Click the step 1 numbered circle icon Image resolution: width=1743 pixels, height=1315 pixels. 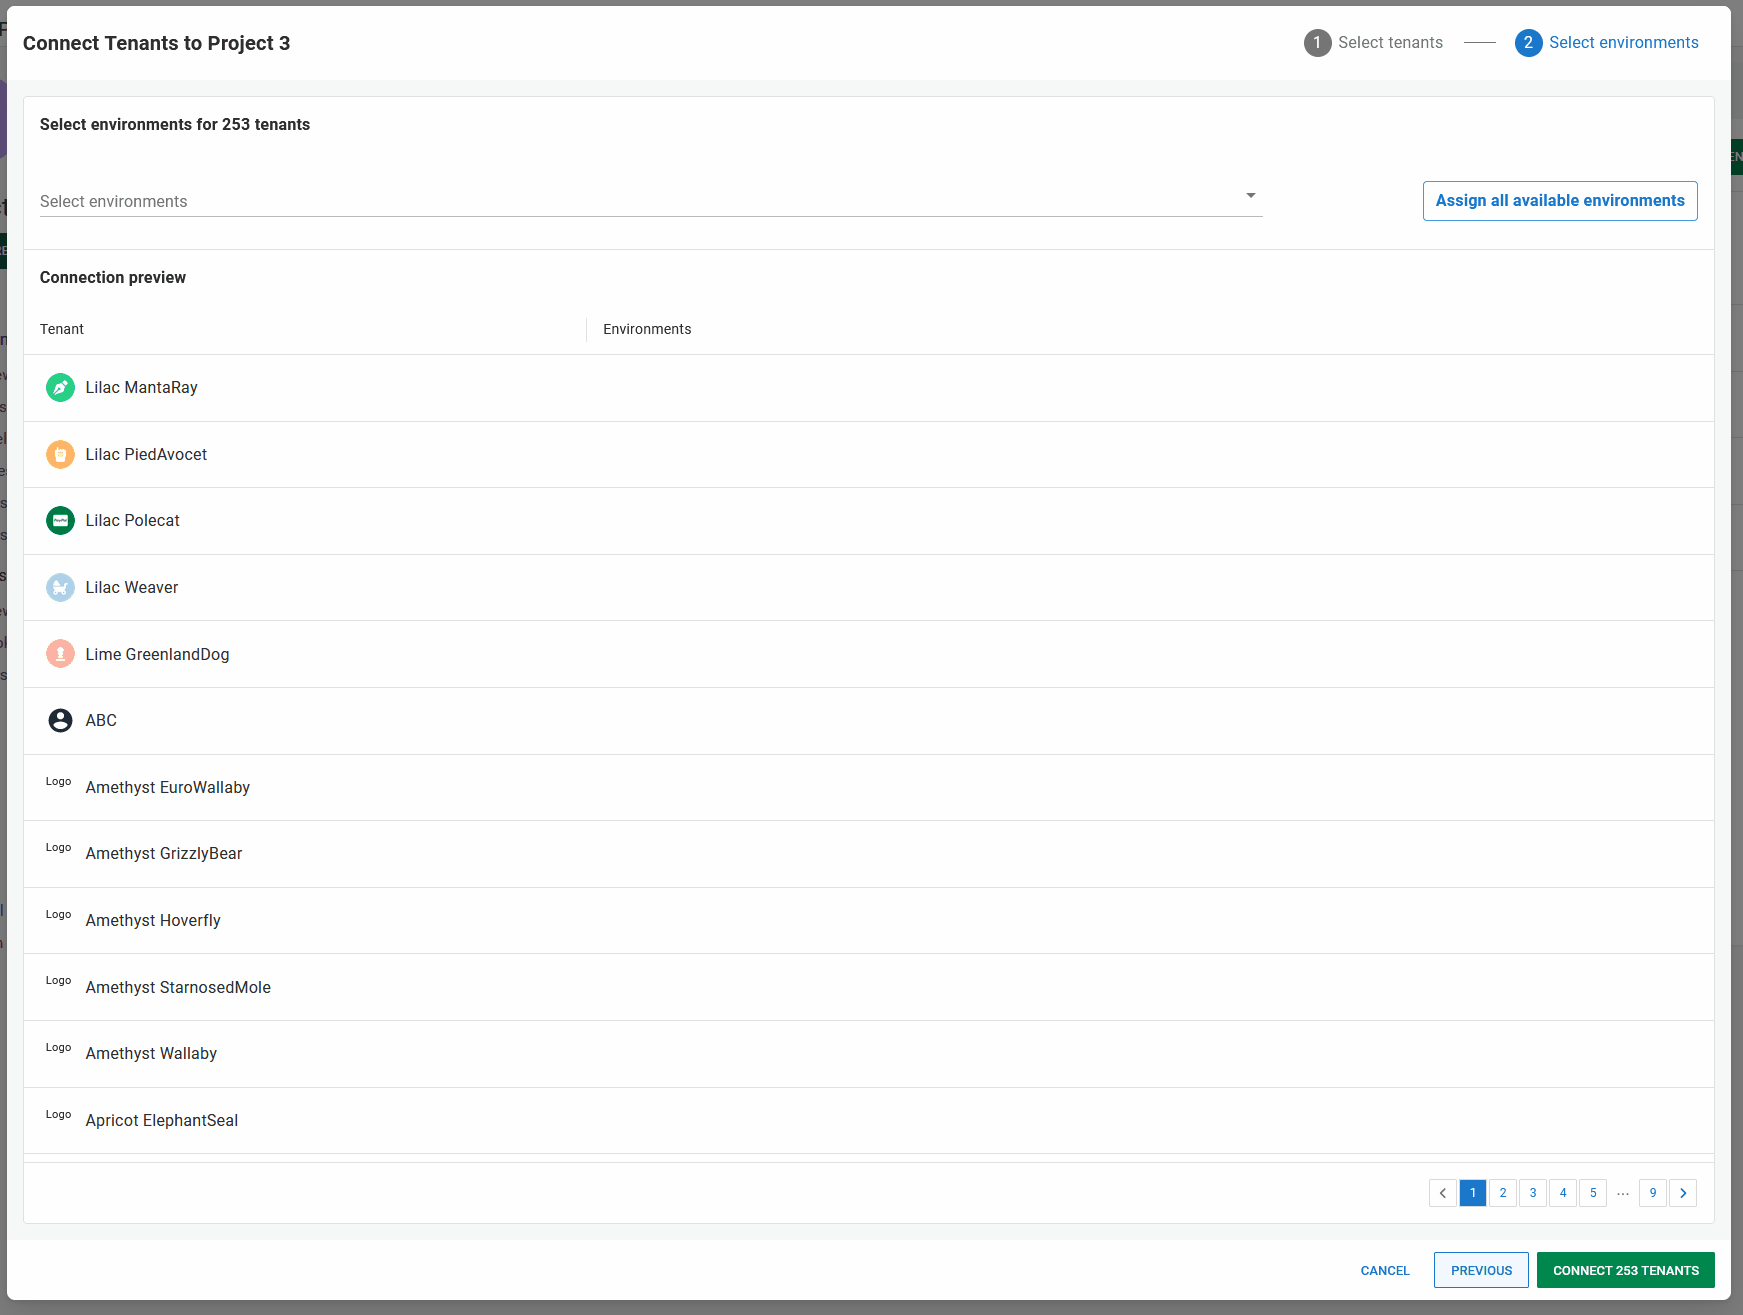pos(1317,42)
